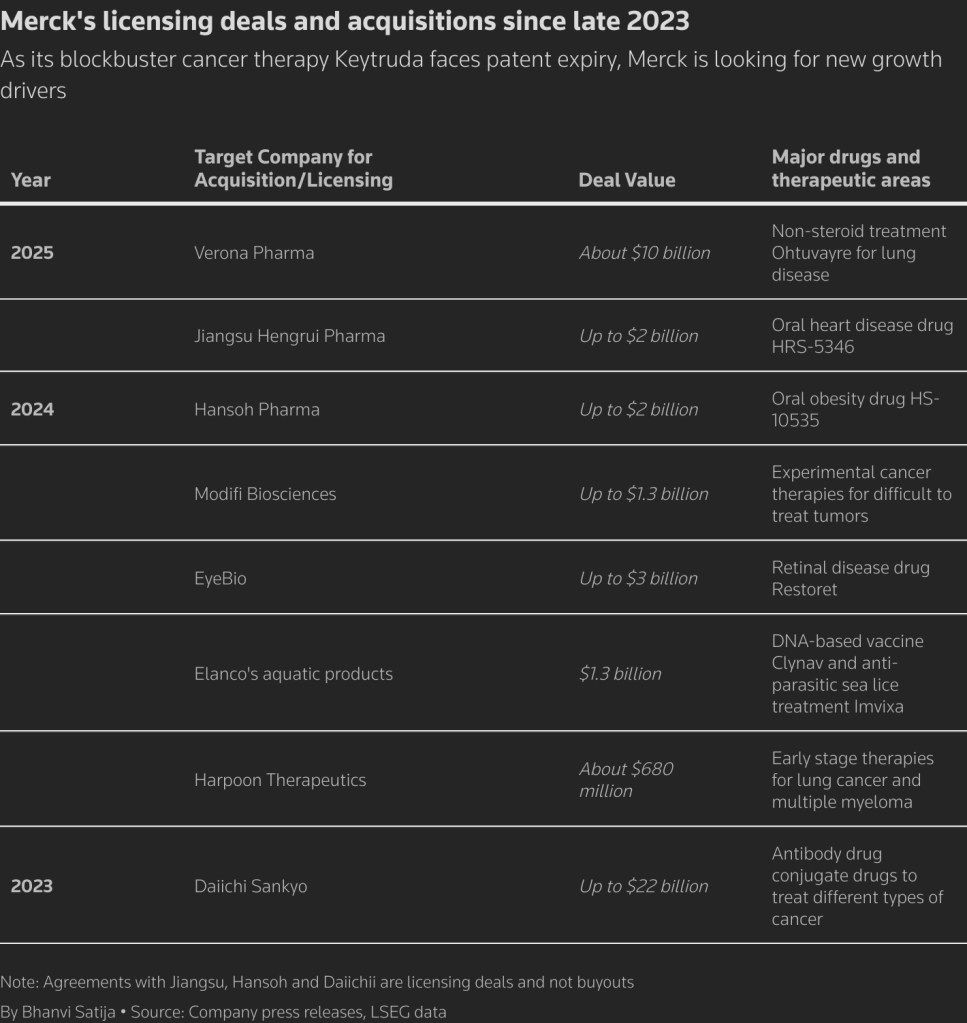
Task: Select the Hansoh Pharma row label
Action: point(257,409)
